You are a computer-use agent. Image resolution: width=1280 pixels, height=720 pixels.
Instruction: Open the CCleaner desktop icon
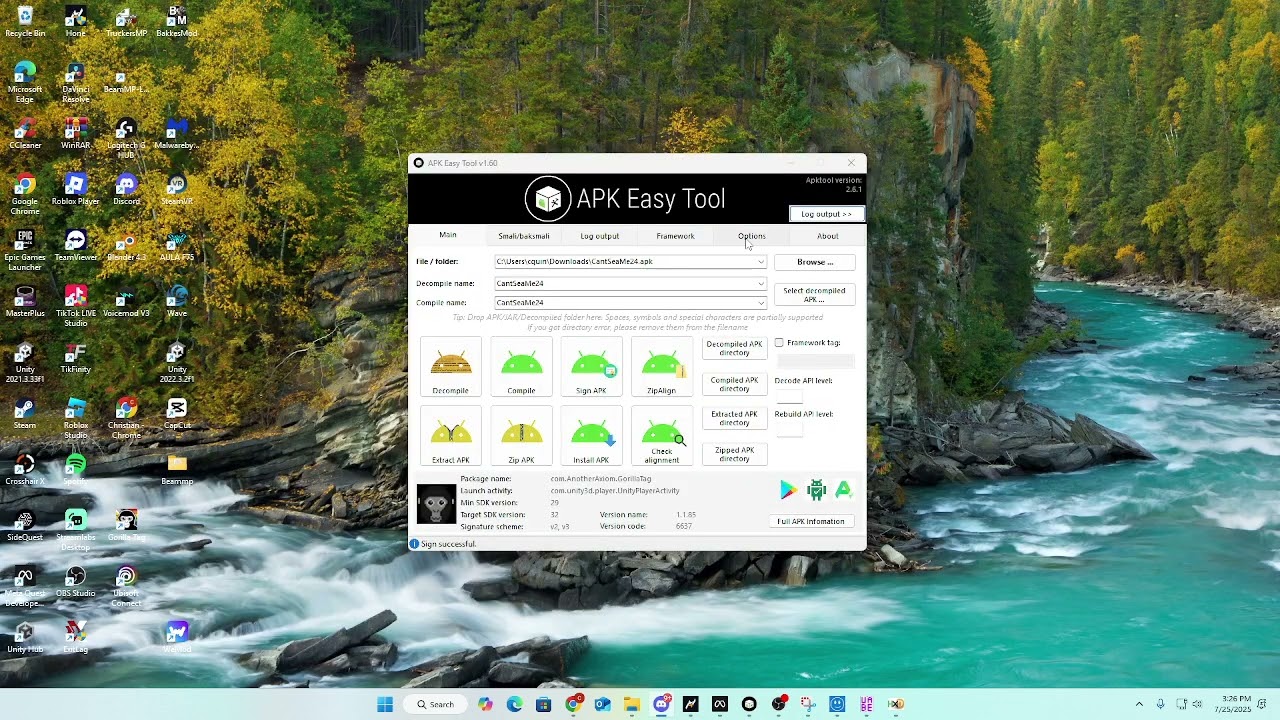tap(25, 133)
